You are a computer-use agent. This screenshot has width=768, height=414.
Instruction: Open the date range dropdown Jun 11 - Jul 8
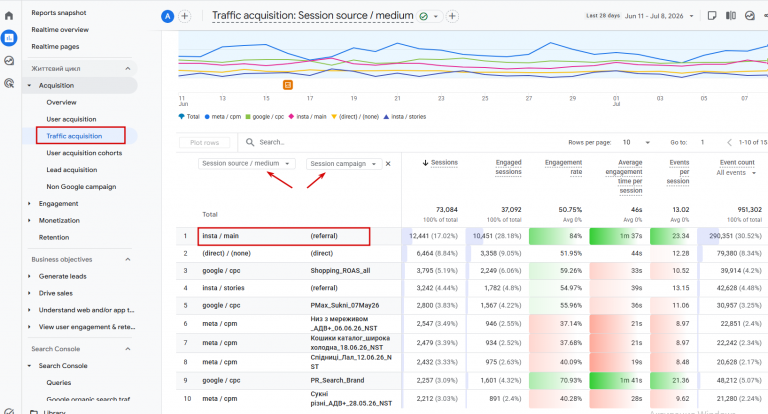(x=659, y=16)
